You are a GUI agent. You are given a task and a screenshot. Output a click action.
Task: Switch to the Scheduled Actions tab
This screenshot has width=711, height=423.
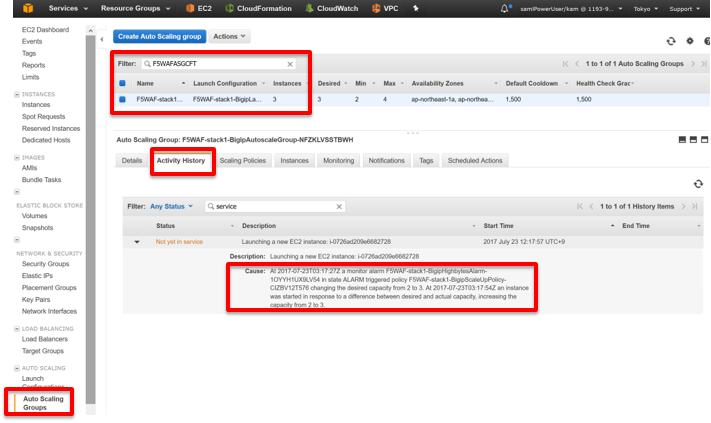[475, 160]
